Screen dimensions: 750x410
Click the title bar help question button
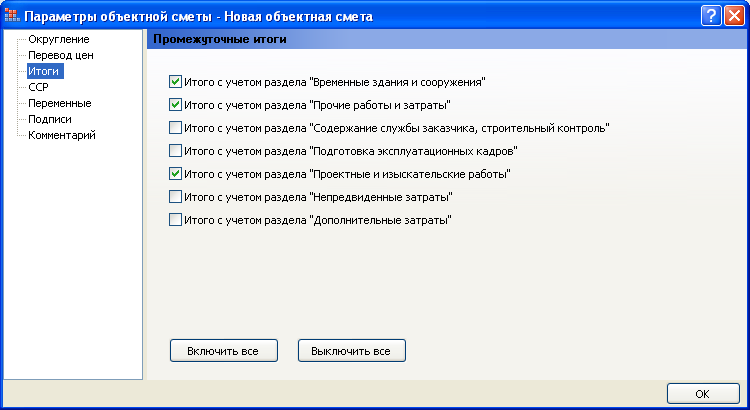(711, 16)
